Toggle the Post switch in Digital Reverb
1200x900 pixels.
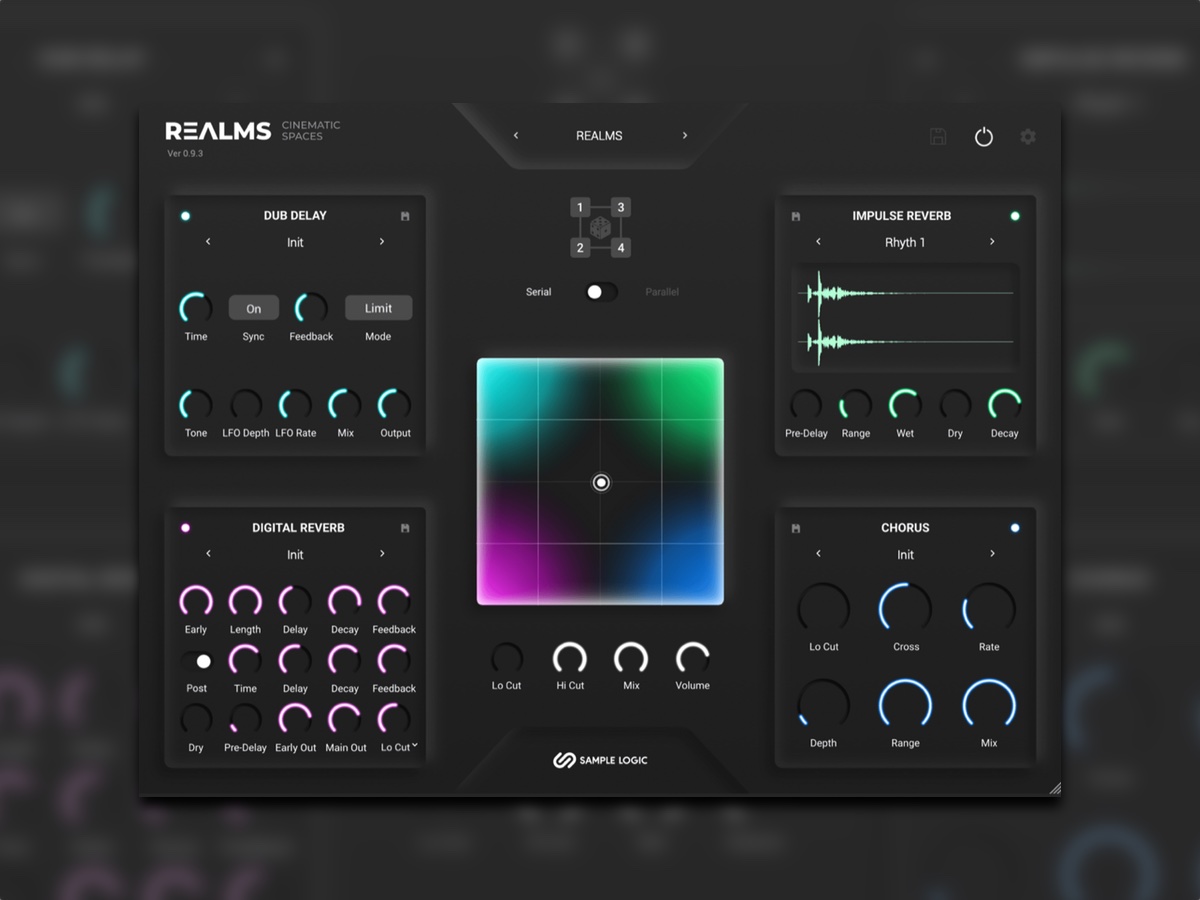click(197, 661)
